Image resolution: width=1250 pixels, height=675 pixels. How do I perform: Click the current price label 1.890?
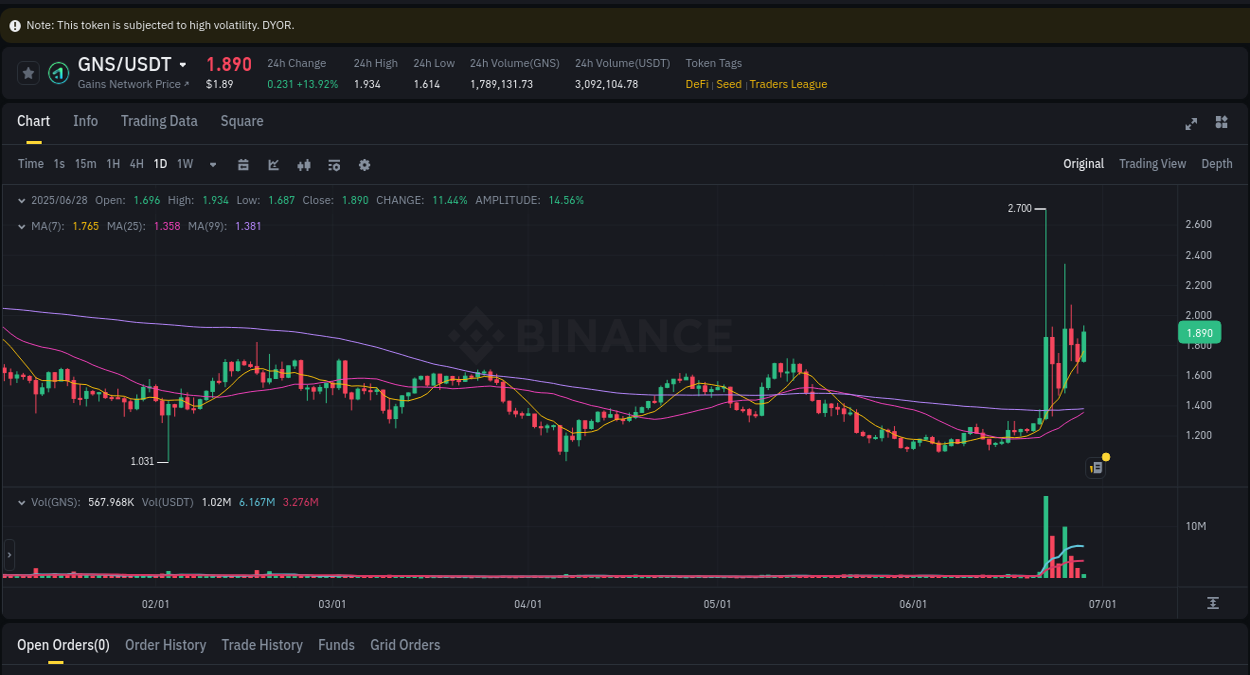point(1198,332)
